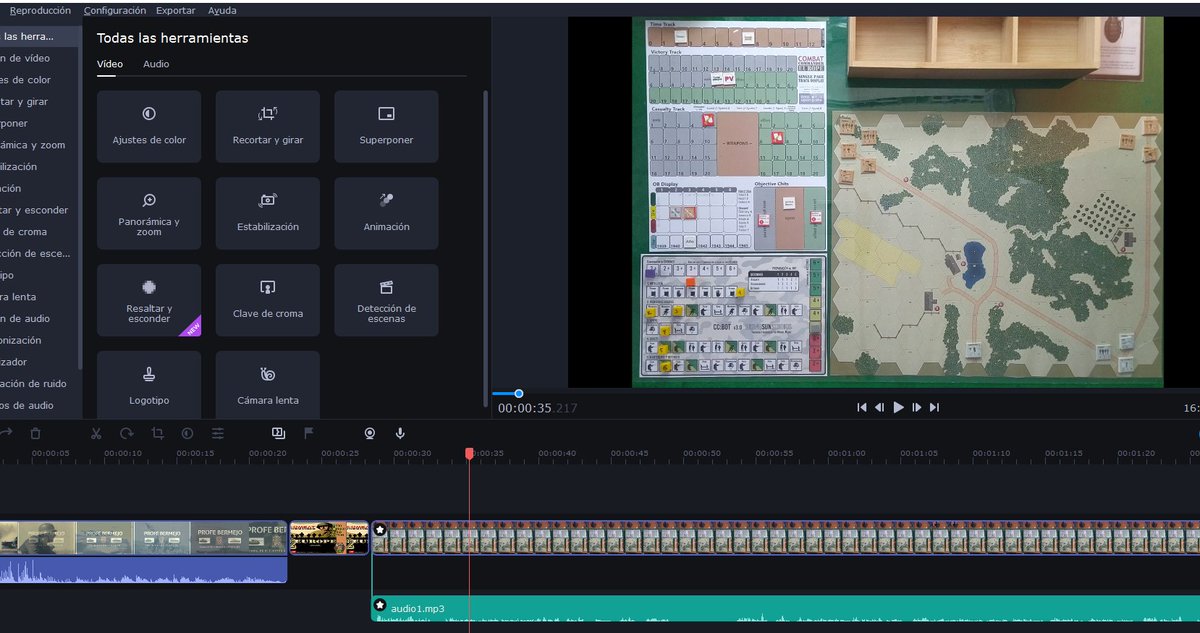Step back one frame
This screenshot has width=1200, height=633.
coord(880,407)
